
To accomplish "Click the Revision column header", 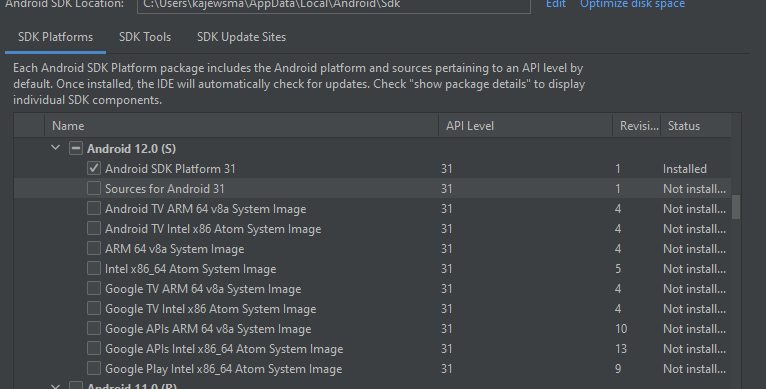I will click(x=637, y=126).
